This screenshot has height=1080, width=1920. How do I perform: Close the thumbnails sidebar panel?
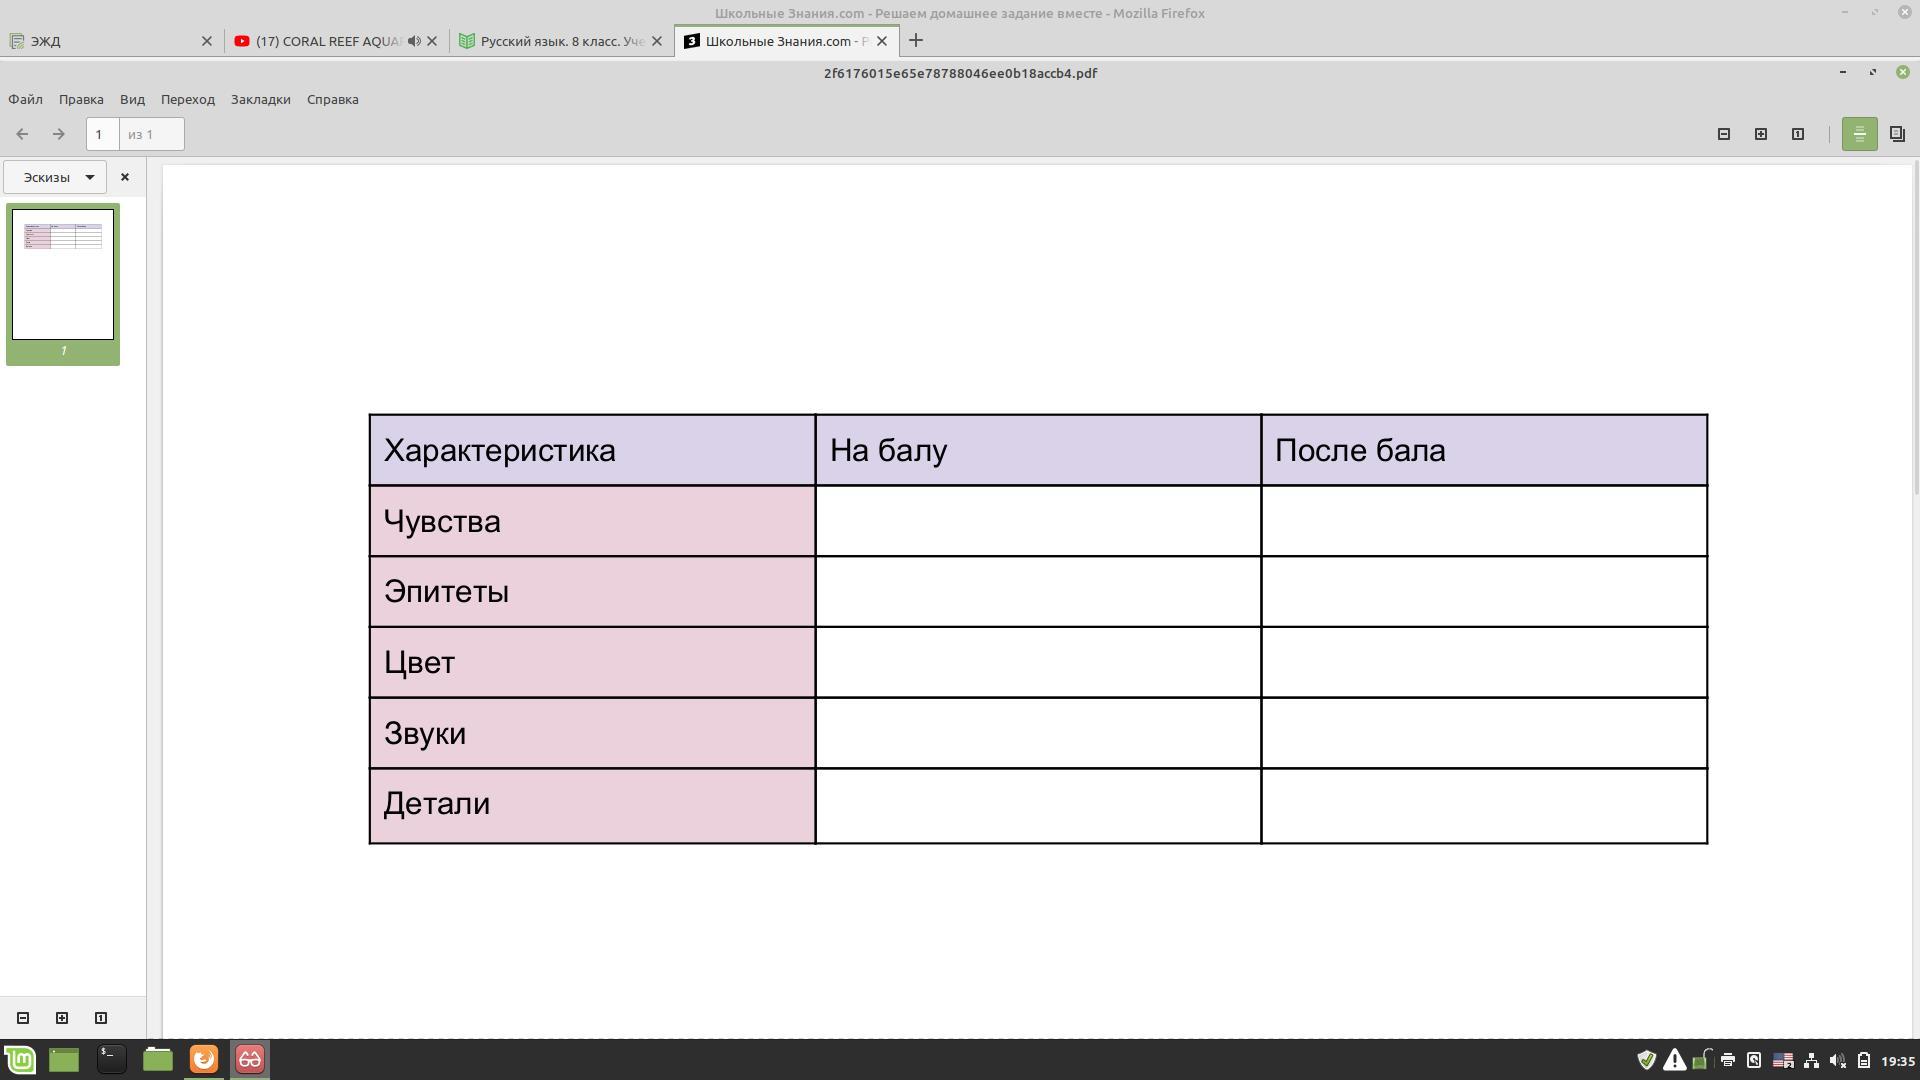coord(125,177)
